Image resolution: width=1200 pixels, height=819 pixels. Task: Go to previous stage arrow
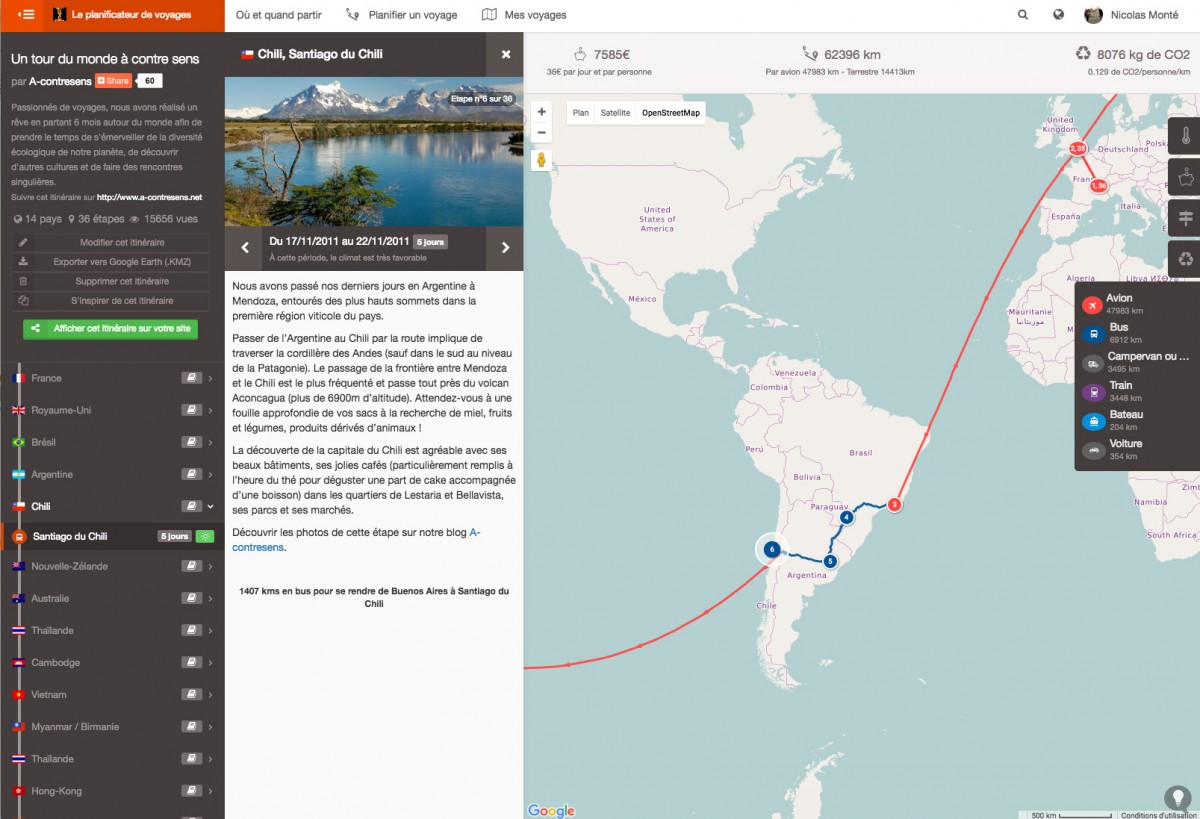click(x=244, y=248)
